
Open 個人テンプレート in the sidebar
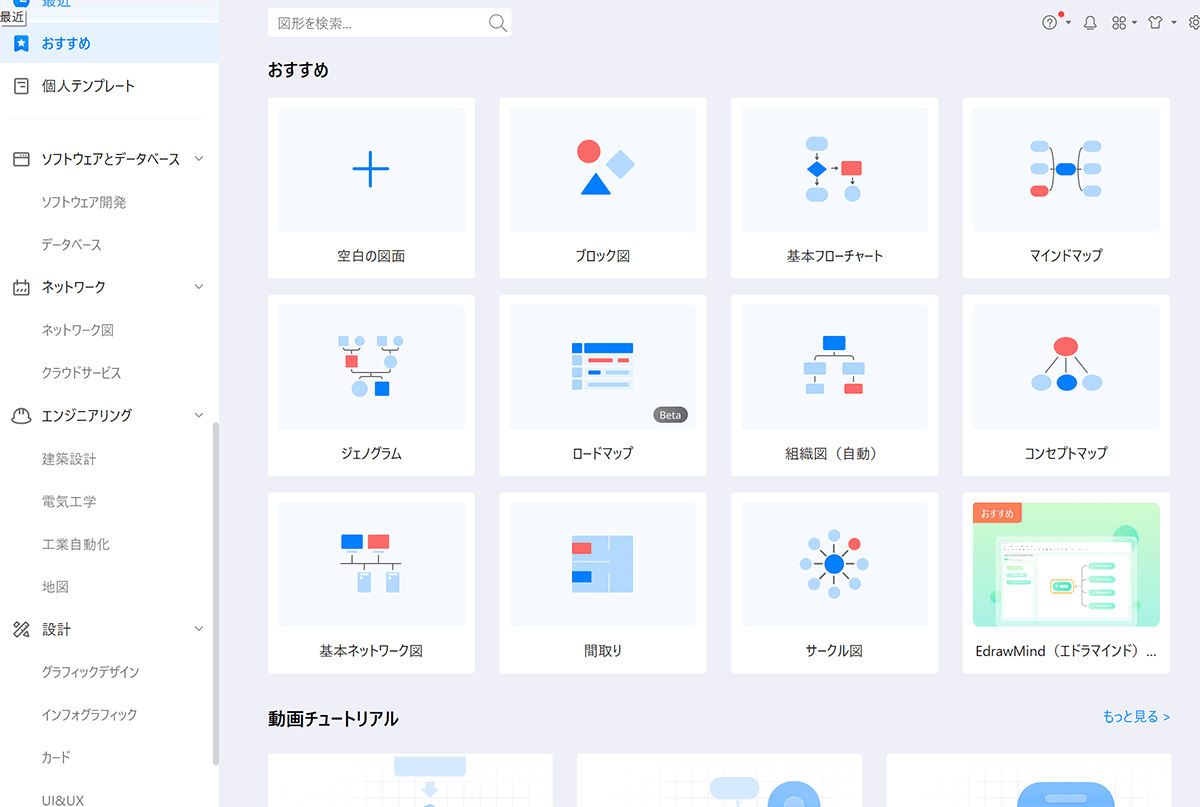pyautogui.click(x=88, y=86)
